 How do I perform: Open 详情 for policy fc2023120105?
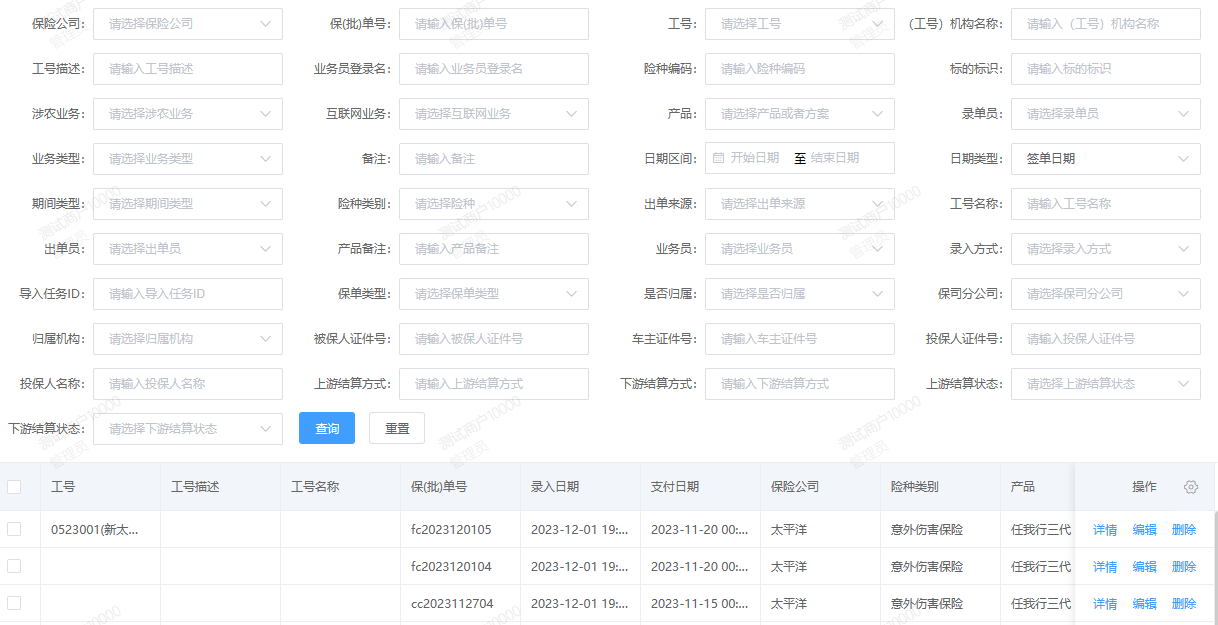[1105, 530]
